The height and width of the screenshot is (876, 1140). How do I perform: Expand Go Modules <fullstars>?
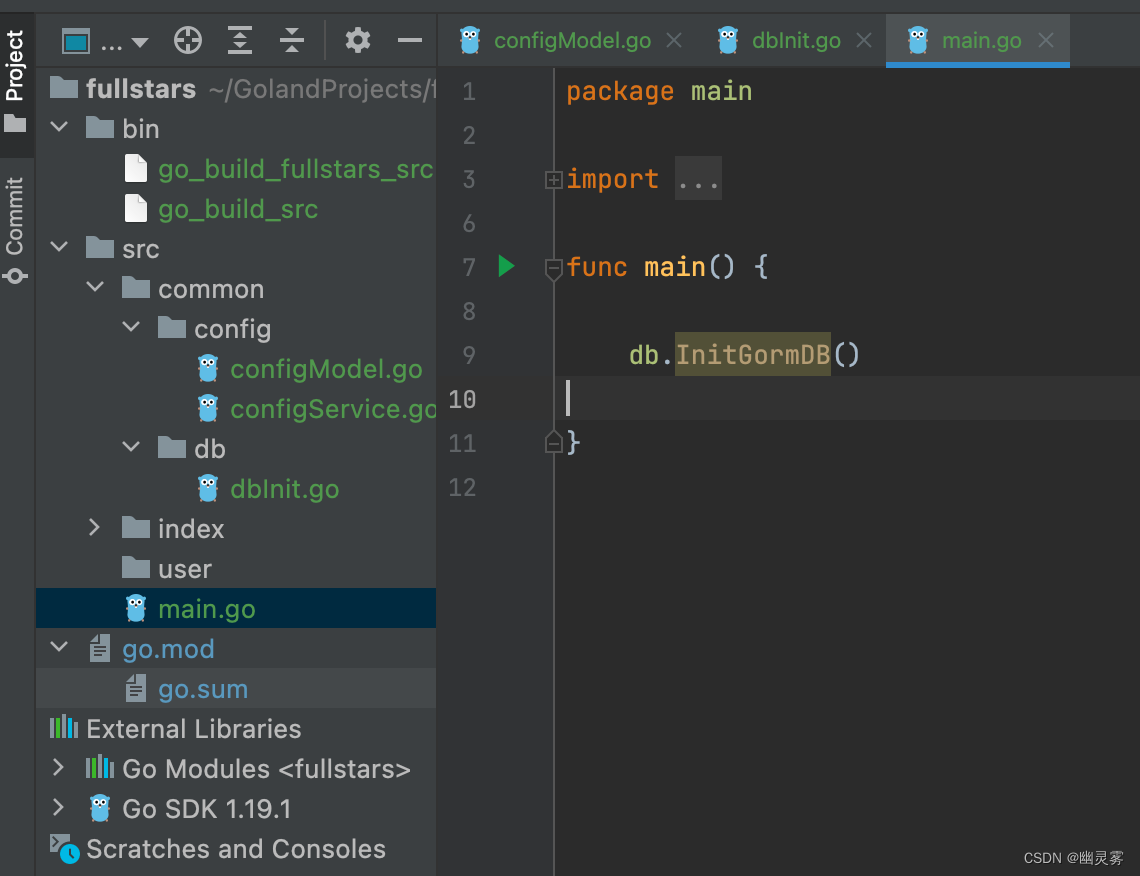[x=59, y=768]
